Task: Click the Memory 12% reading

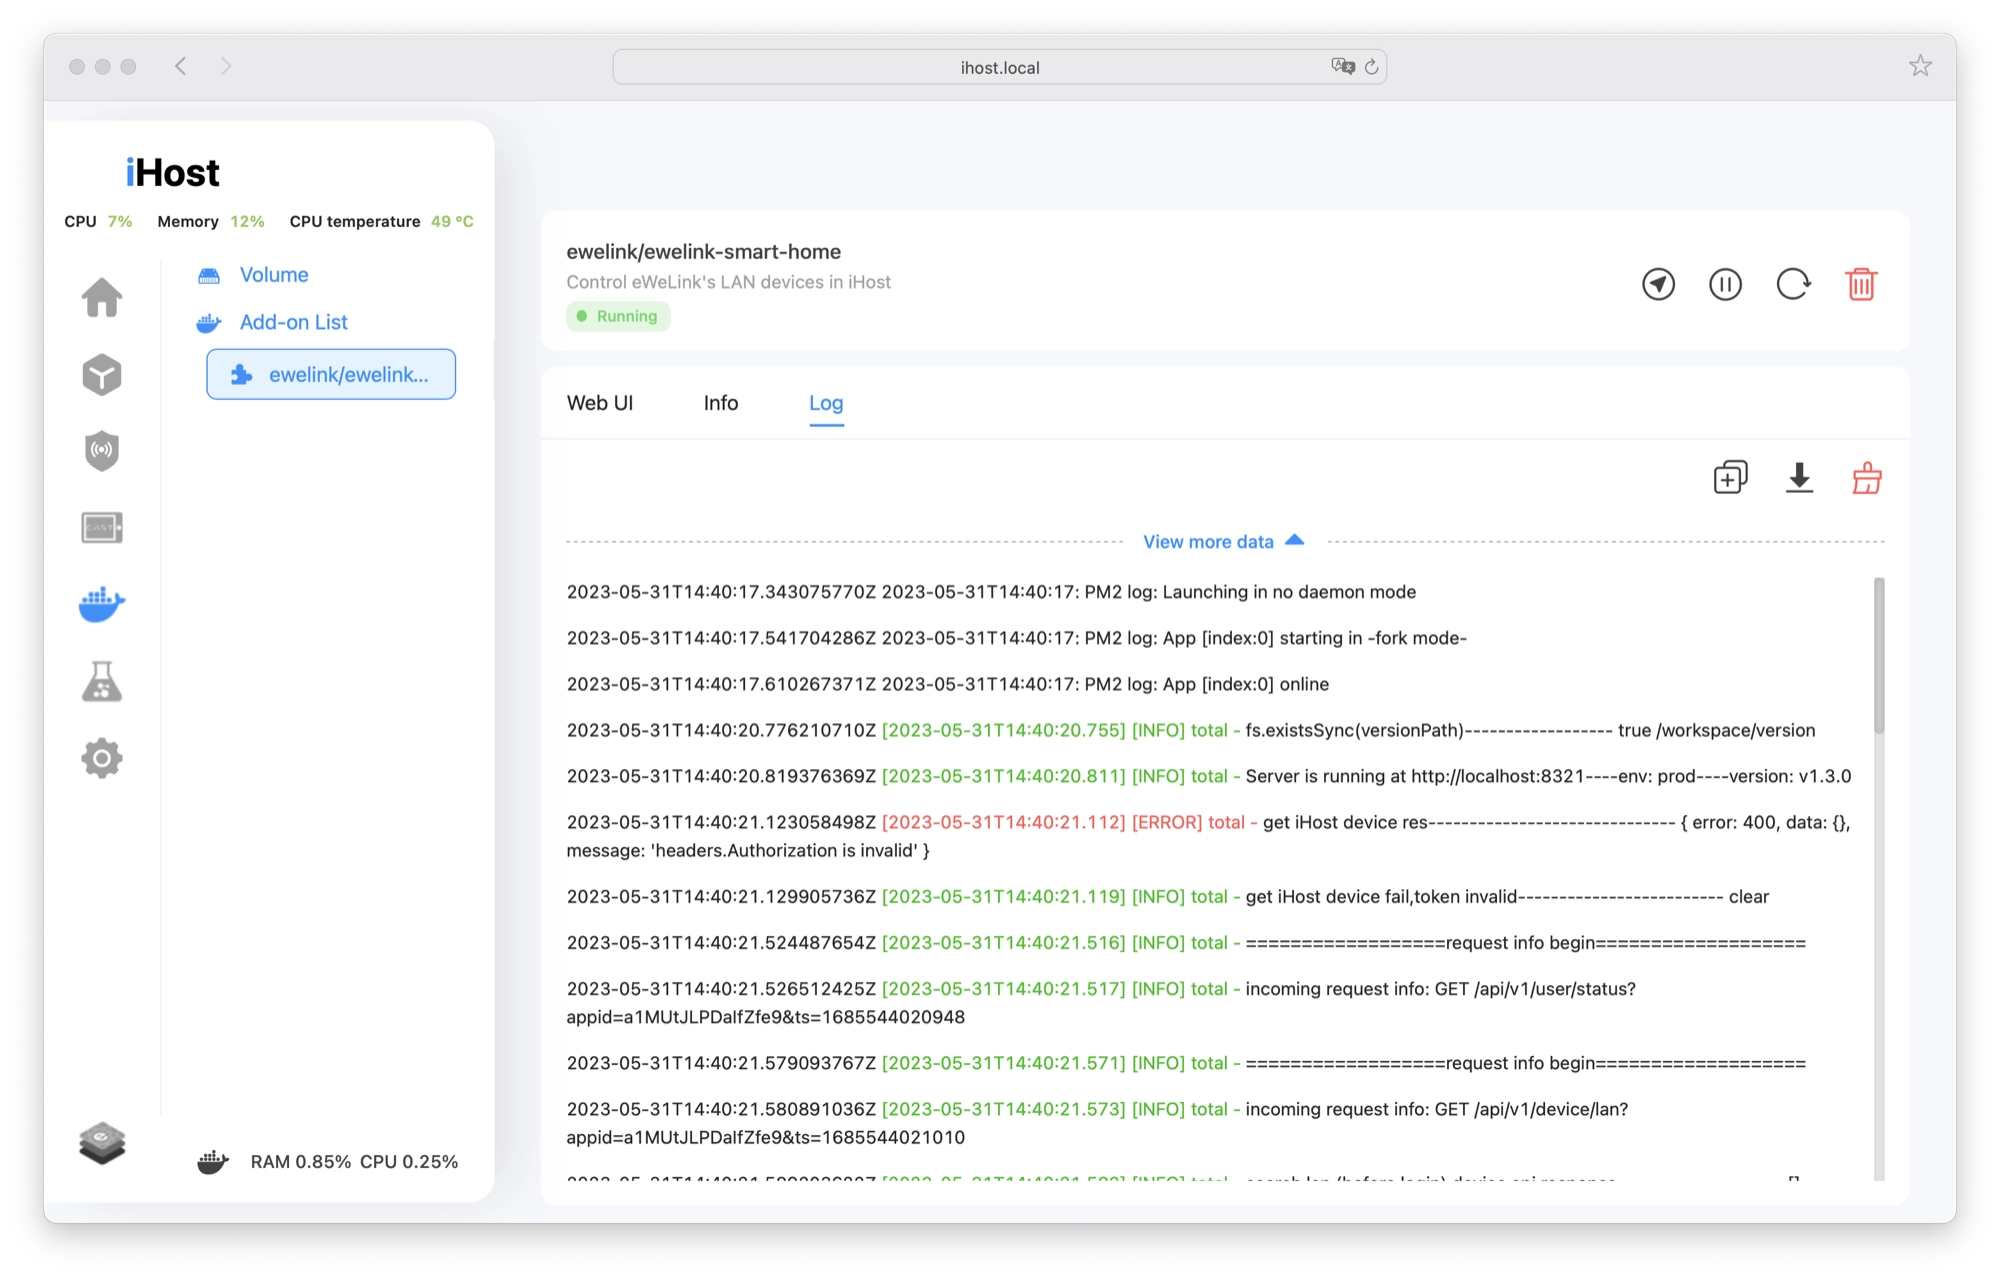Action: (211, 221)
